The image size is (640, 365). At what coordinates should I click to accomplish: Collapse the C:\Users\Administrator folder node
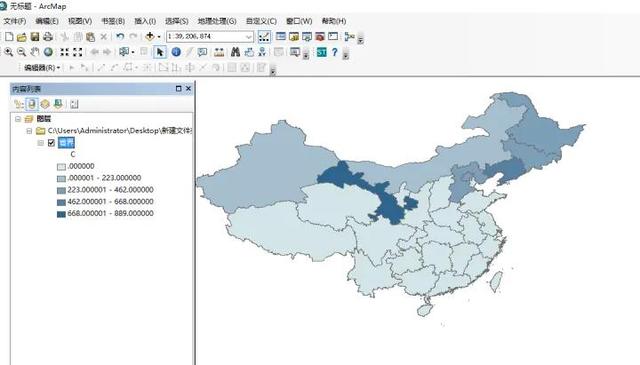point(29,131)
